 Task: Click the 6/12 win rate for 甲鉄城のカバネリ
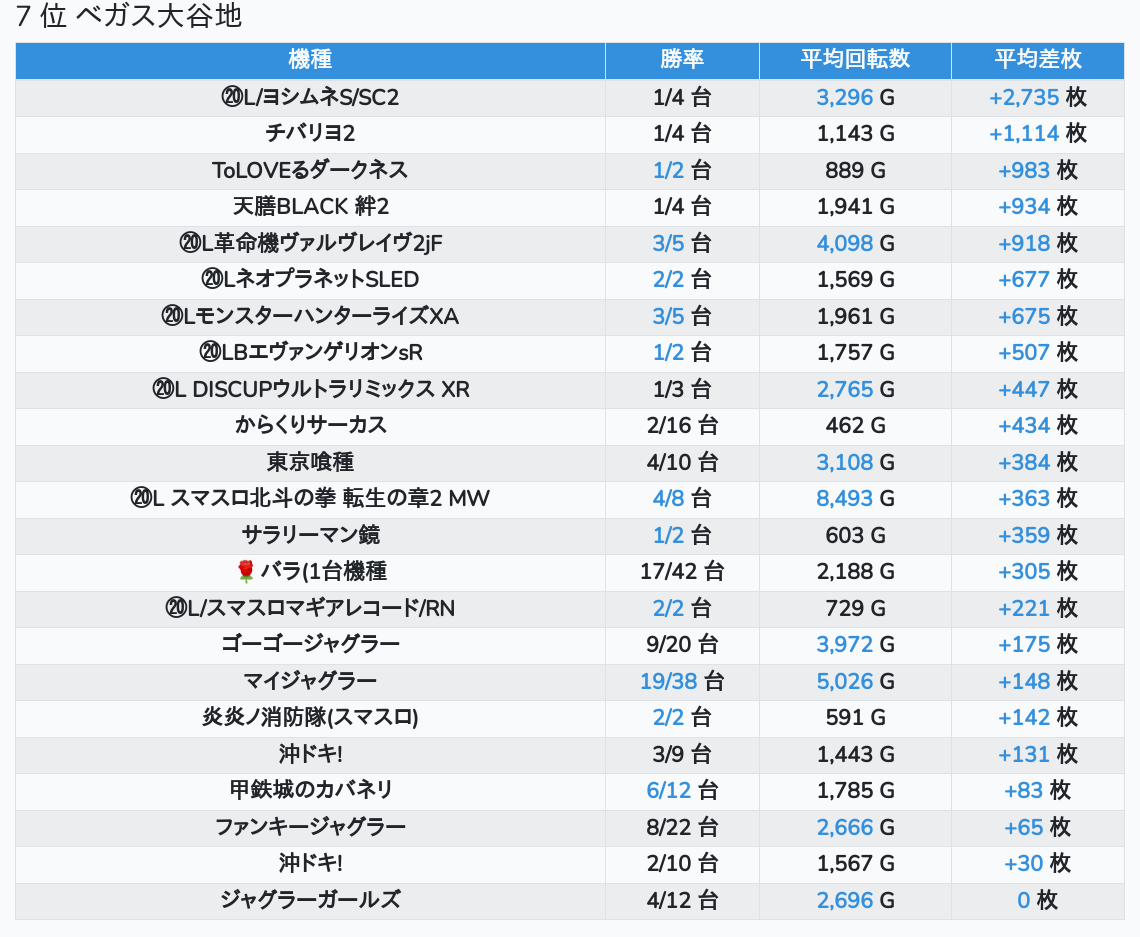669,790
